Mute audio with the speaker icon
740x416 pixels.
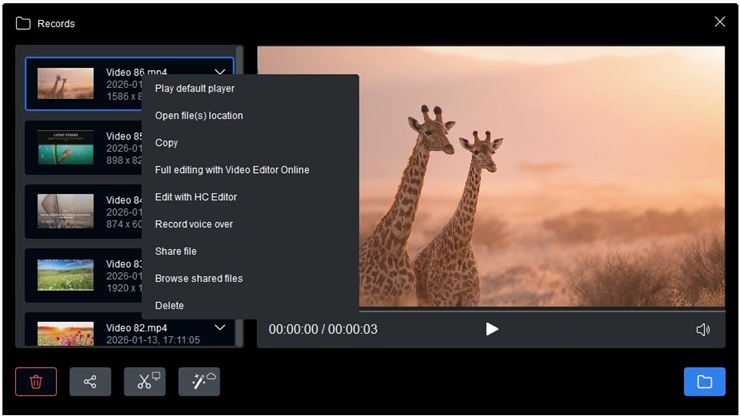703,329
